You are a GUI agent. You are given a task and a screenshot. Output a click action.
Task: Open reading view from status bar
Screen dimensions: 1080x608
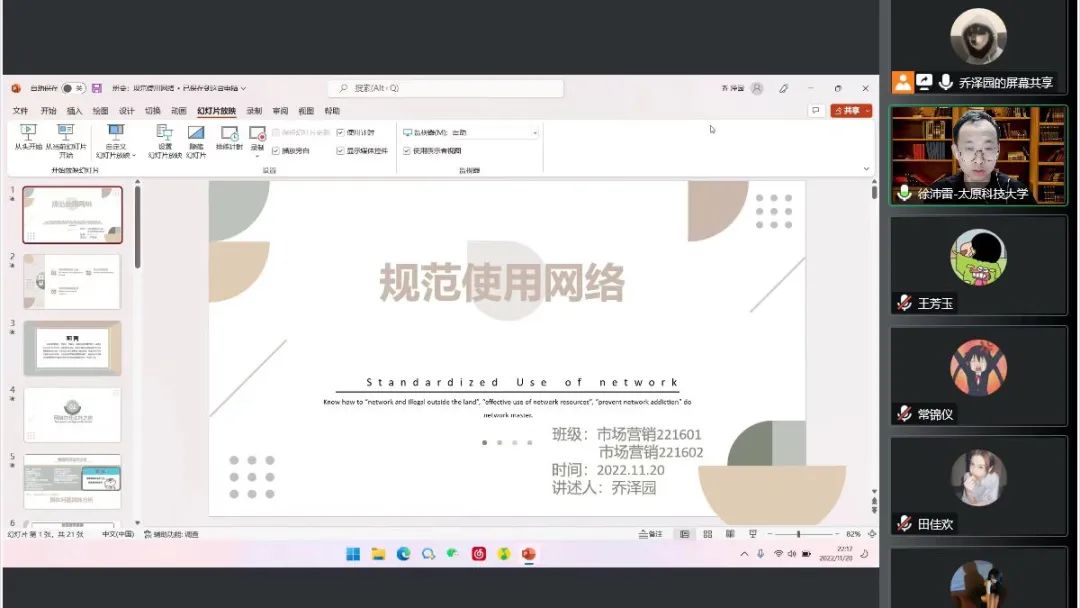click(731, 534)
